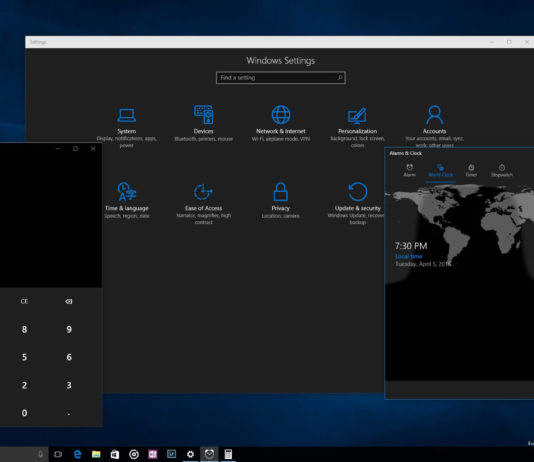
Task: Open the Stopwatch tab in Alarms & Clock
Action: point(502,170)
